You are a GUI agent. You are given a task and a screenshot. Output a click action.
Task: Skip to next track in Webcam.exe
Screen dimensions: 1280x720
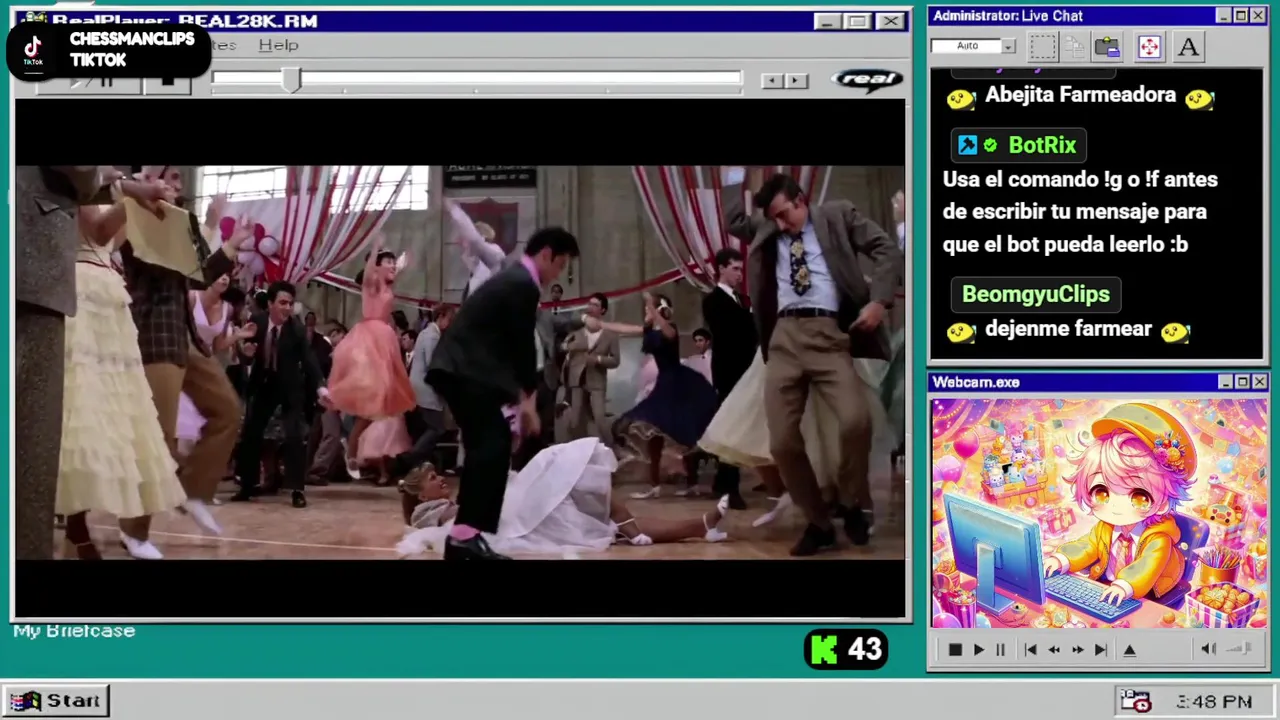(x=1100, y=650)
